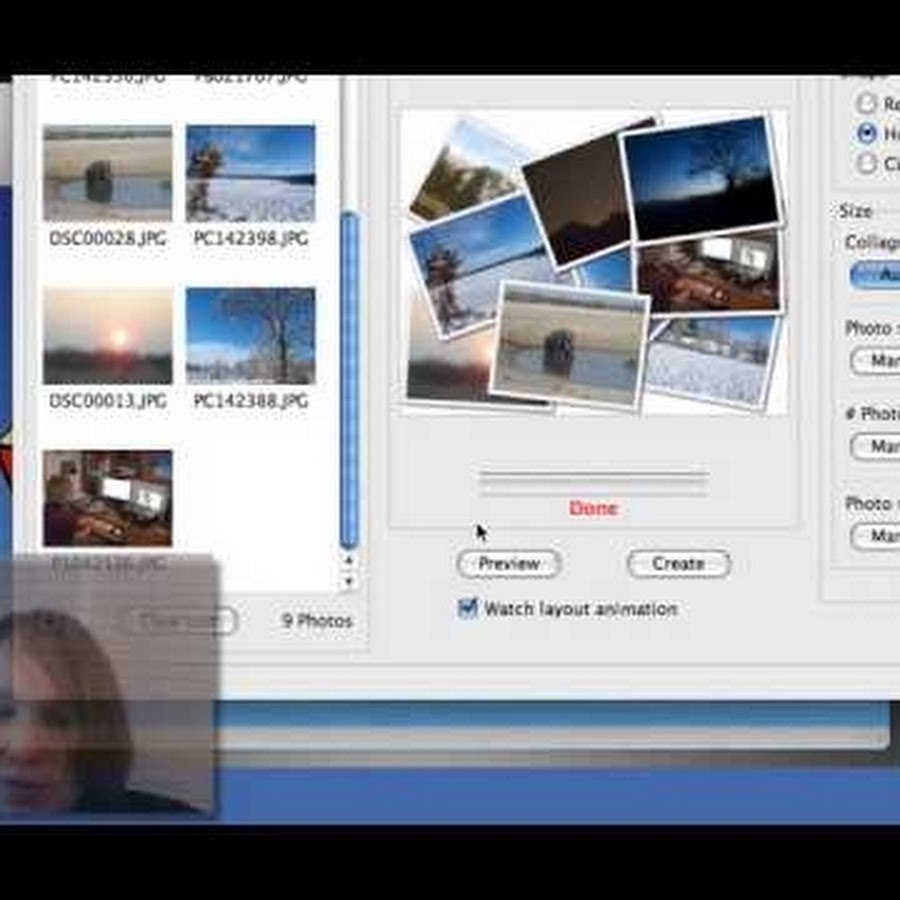The height and width of the screenshot is (900, 900).
Task: Select the desk with monitors photo thumbnail
Action: (108, 498)
